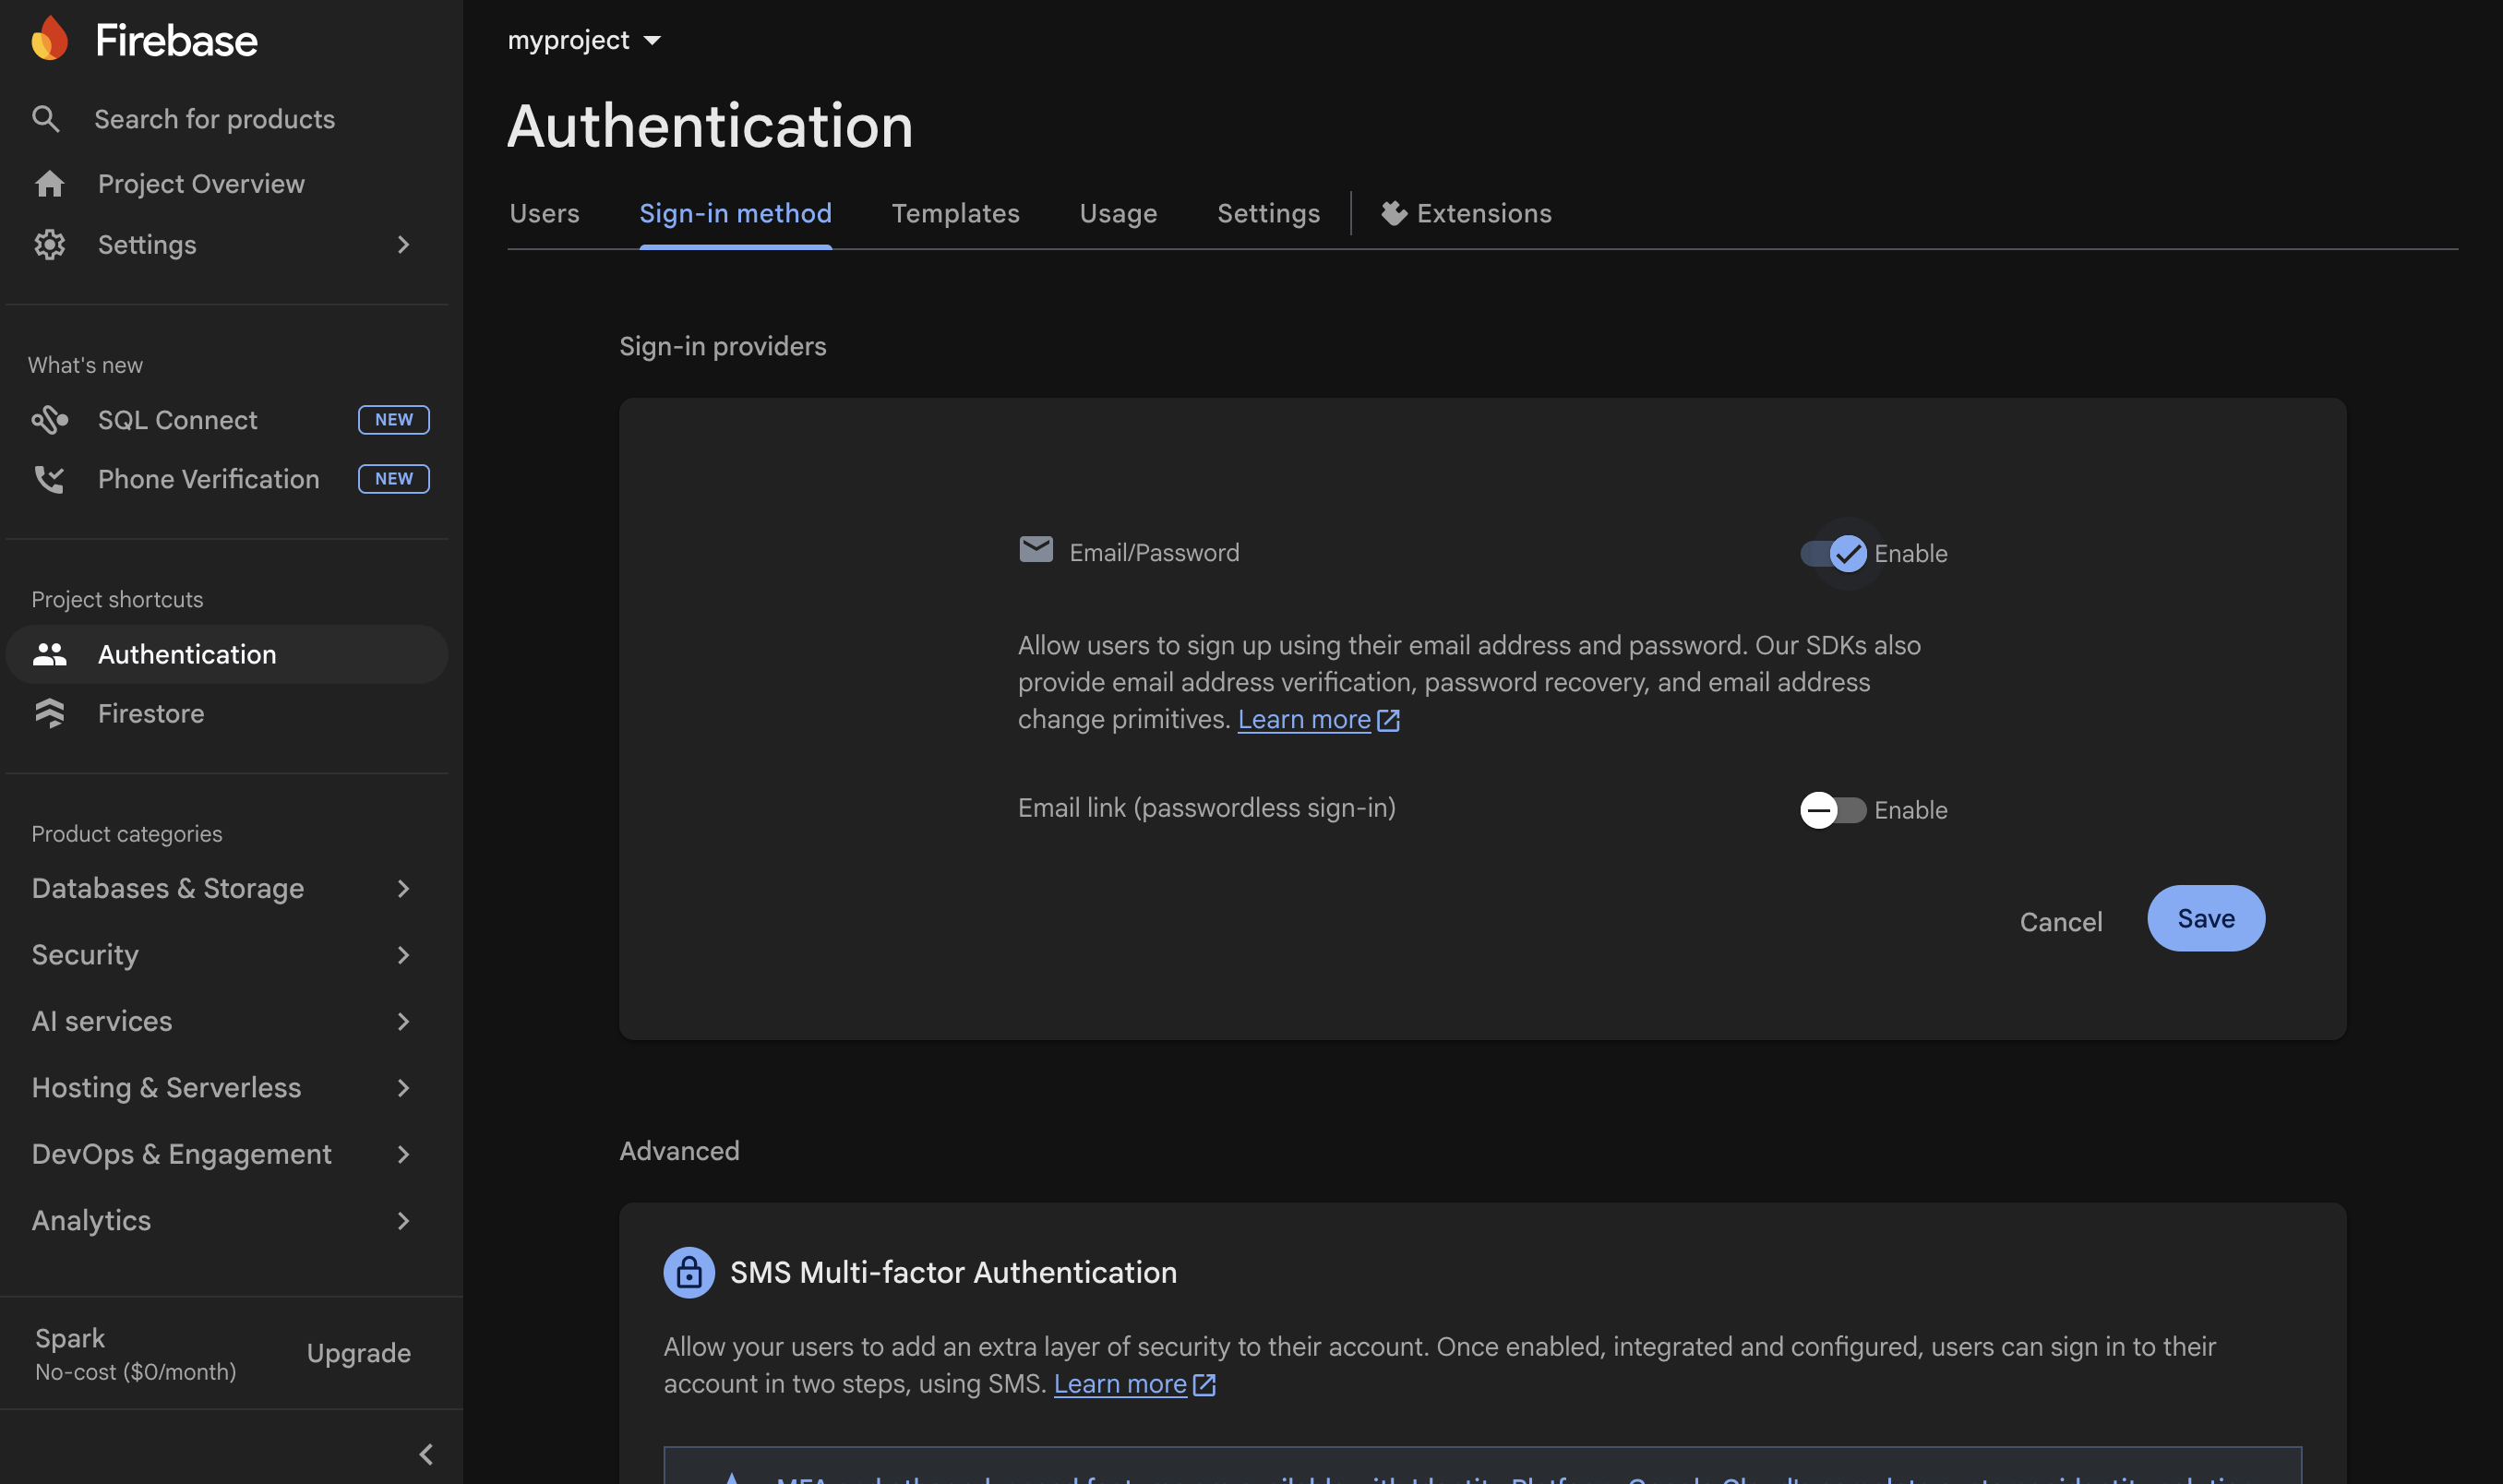The width and height of the screenshot is (2503, 1484).
Task: Collapse the sidebar with the chevron
Action: click(426, 1454)
